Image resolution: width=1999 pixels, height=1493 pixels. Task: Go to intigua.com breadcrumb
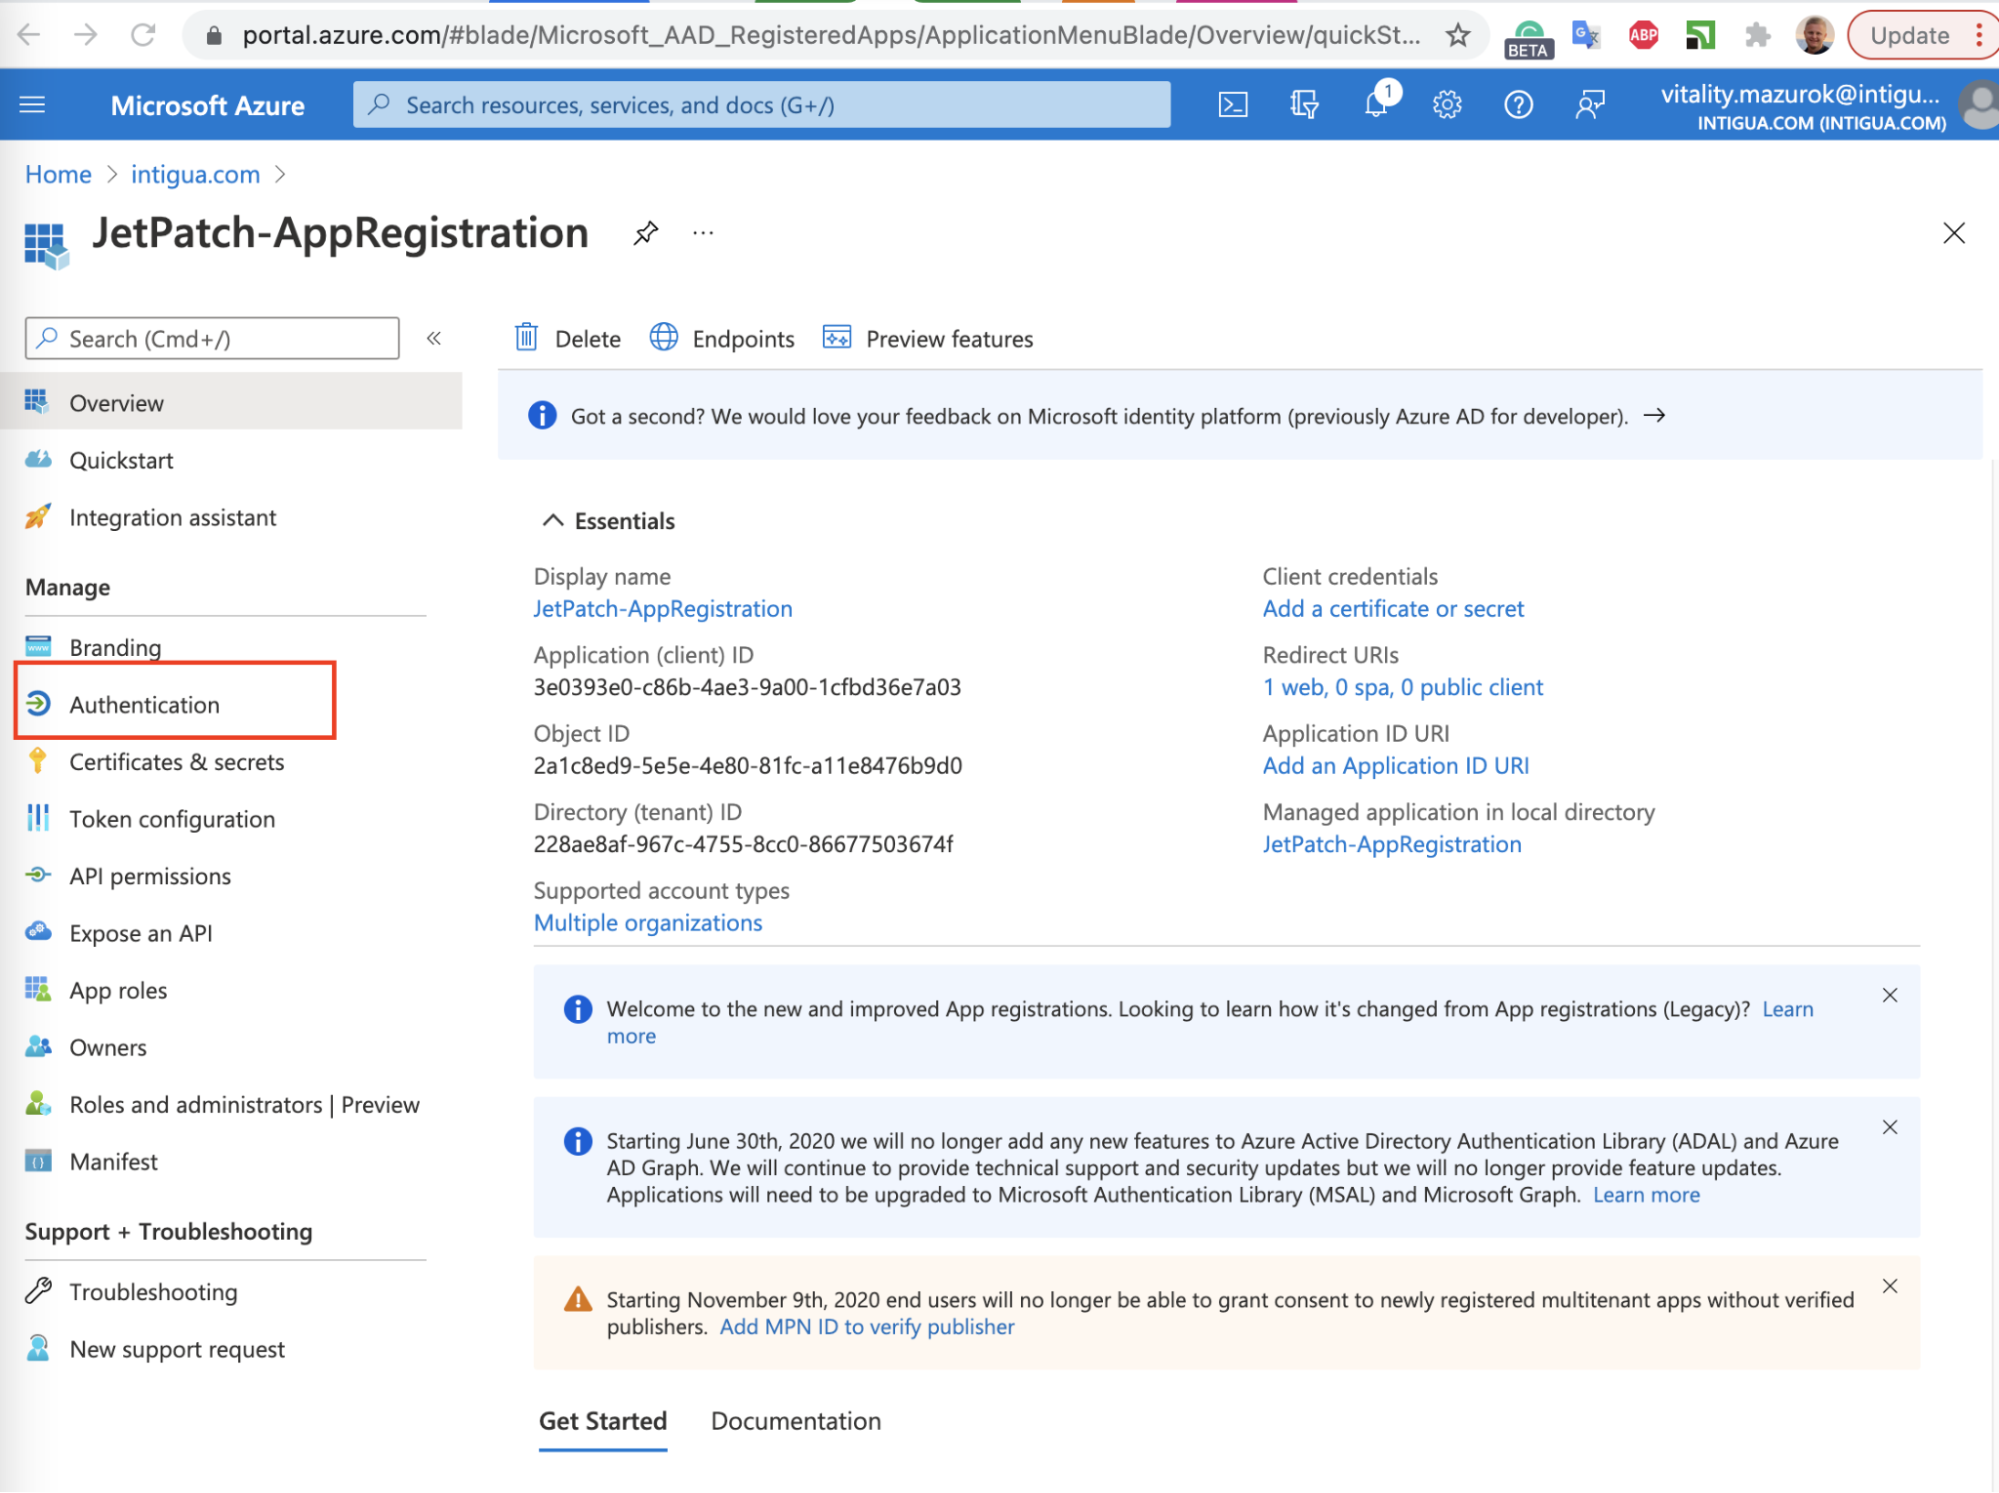pyautogui.click(x=195, y=174)
